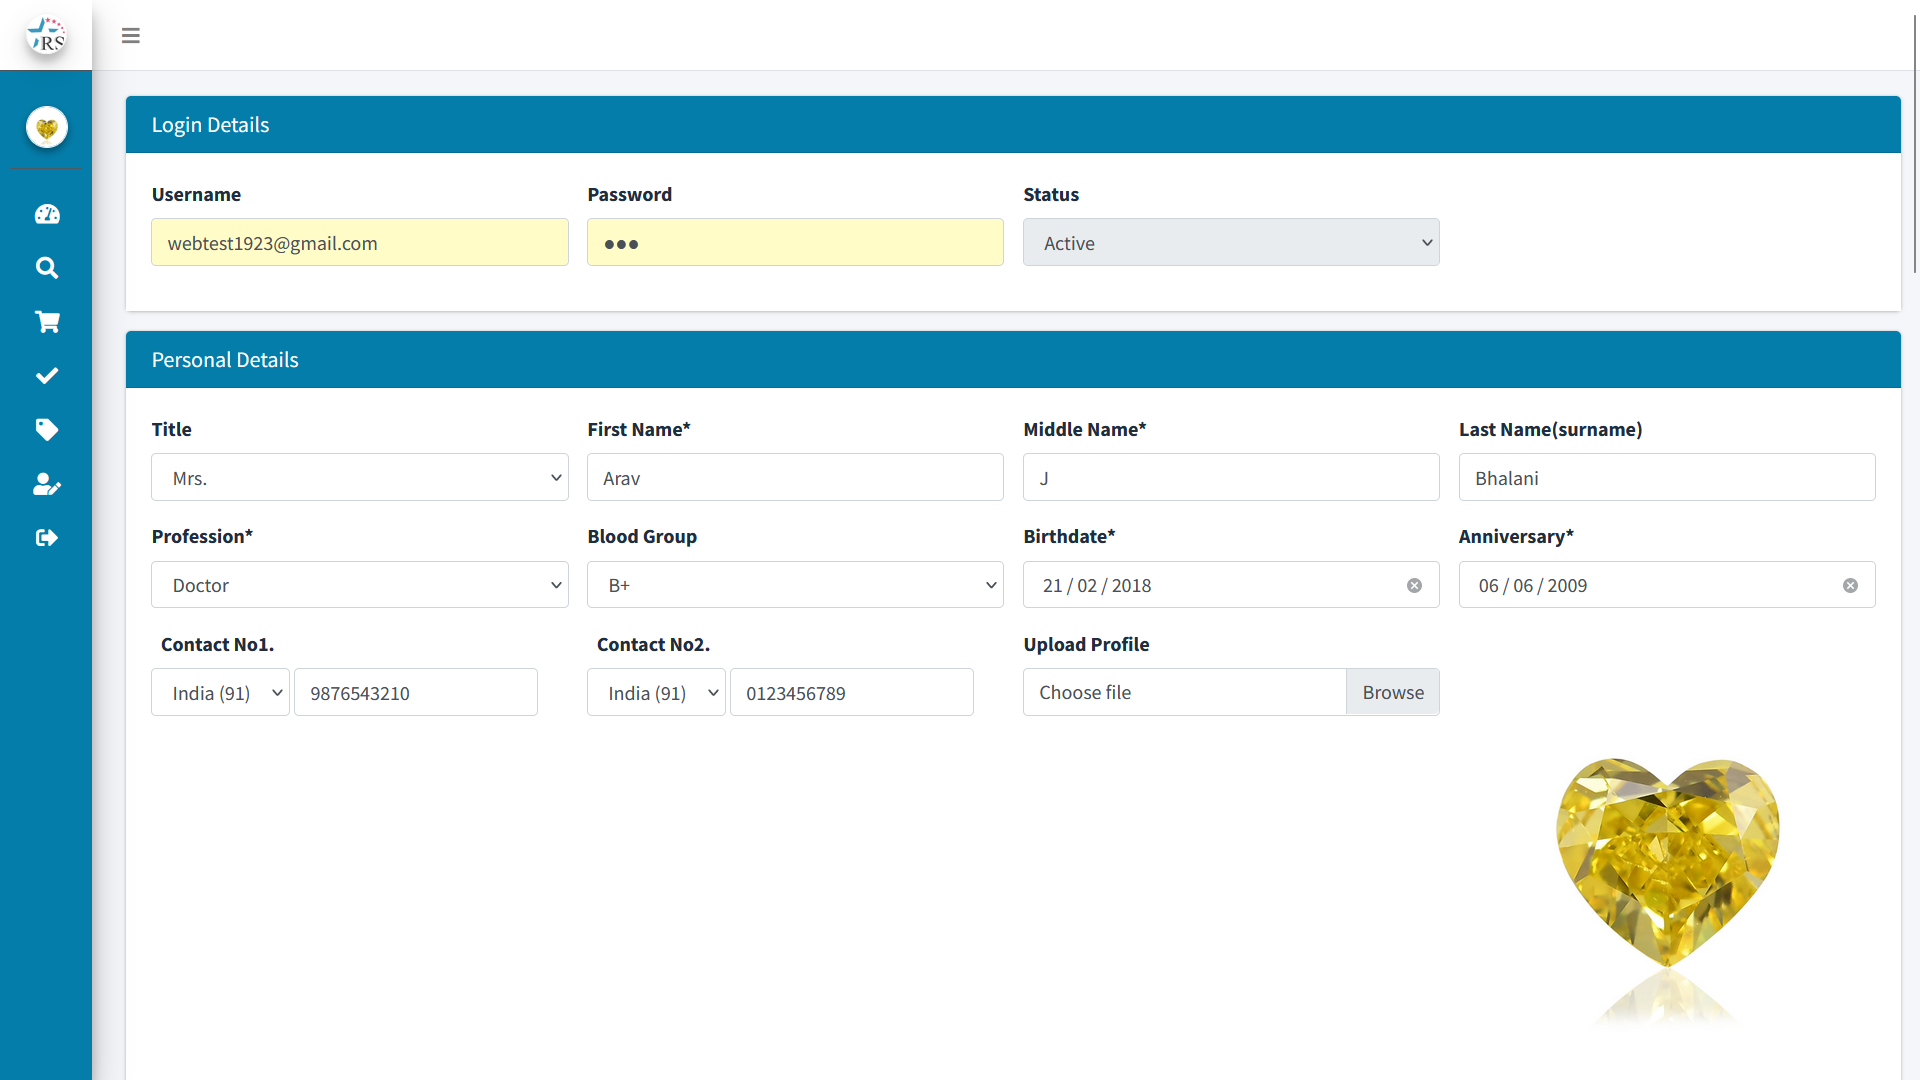Open the profile avatar in sidebar

(x=47, y=127)
